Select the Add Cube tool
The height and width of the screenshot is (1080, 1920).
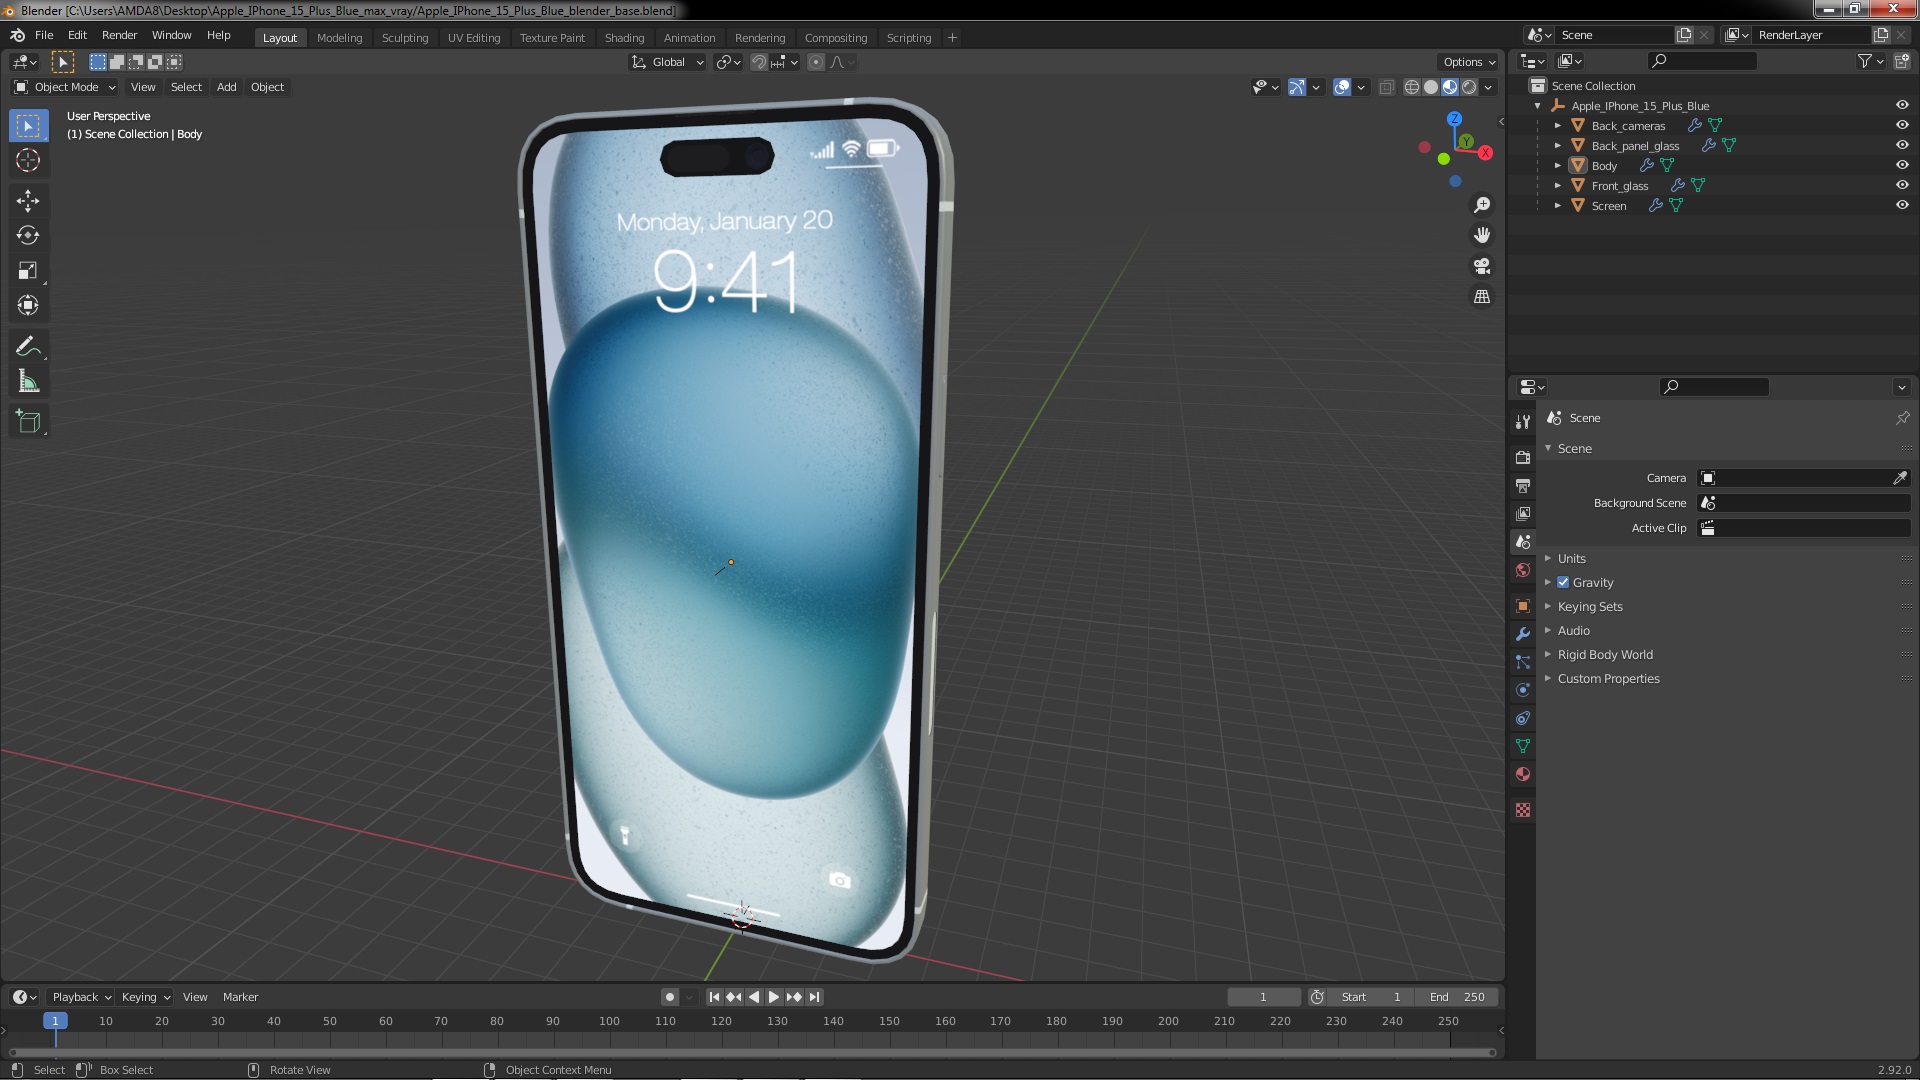pos(28,422)
